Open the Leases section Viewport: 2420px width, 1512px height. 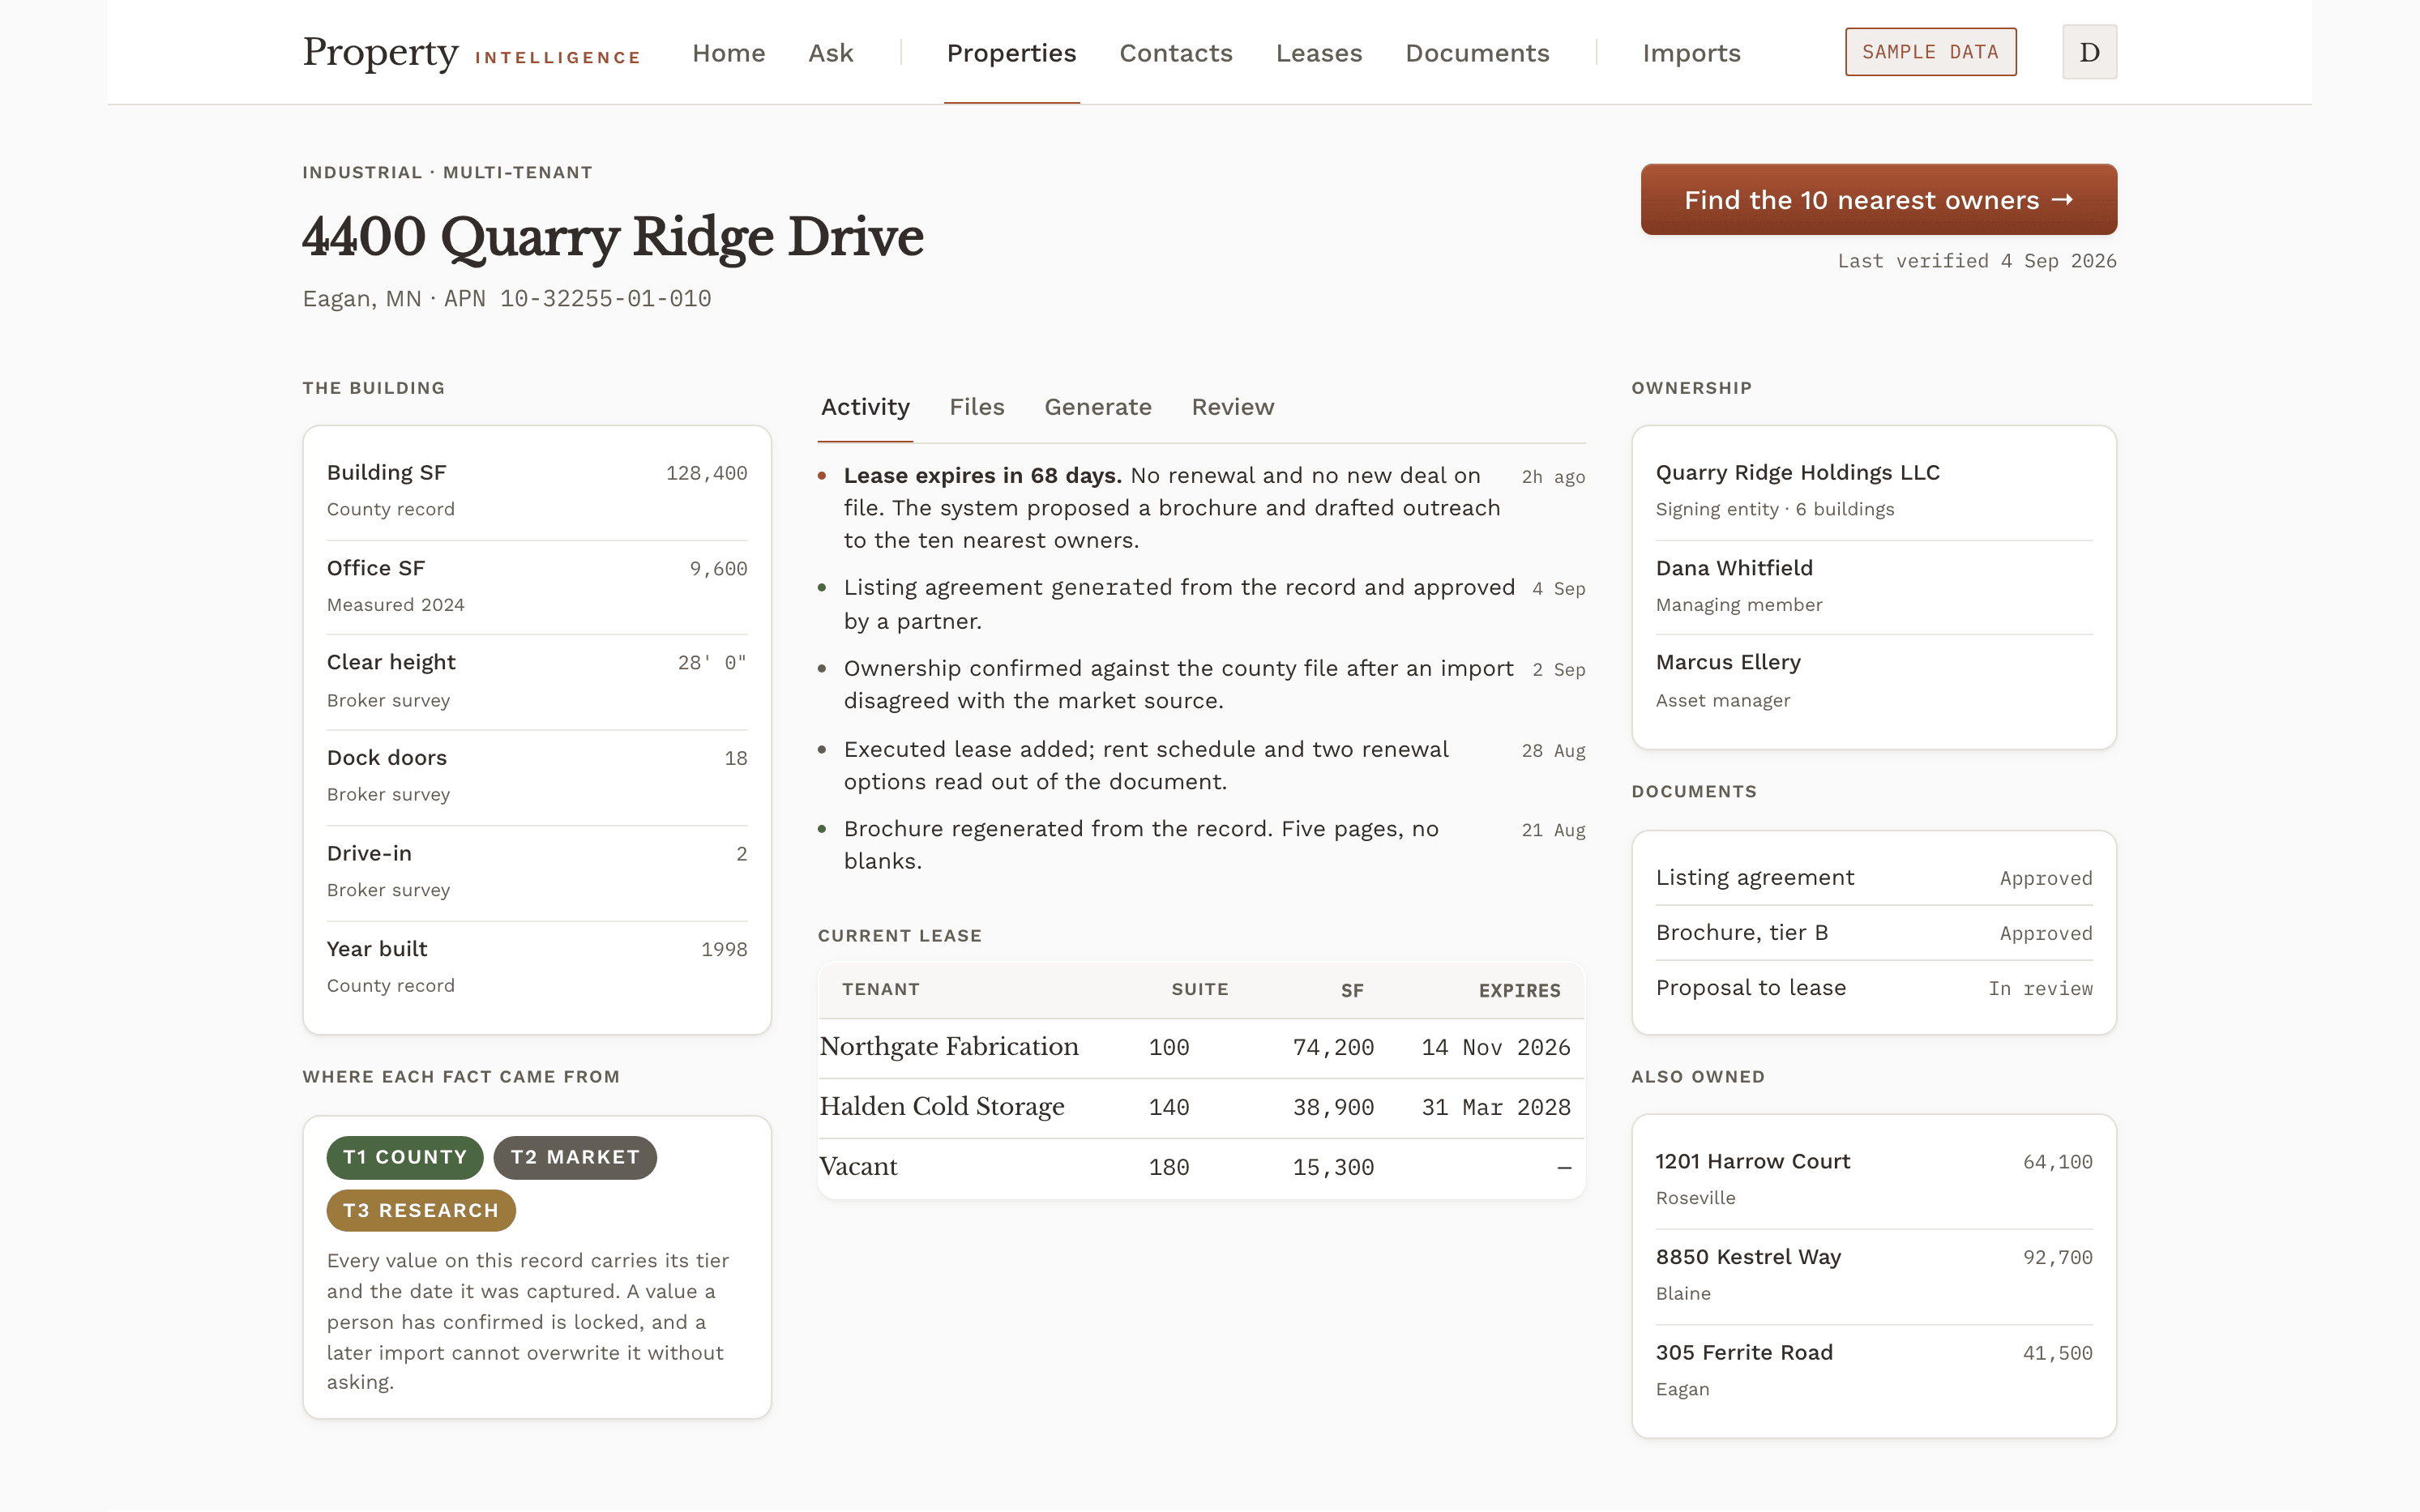click(1318, 53)
